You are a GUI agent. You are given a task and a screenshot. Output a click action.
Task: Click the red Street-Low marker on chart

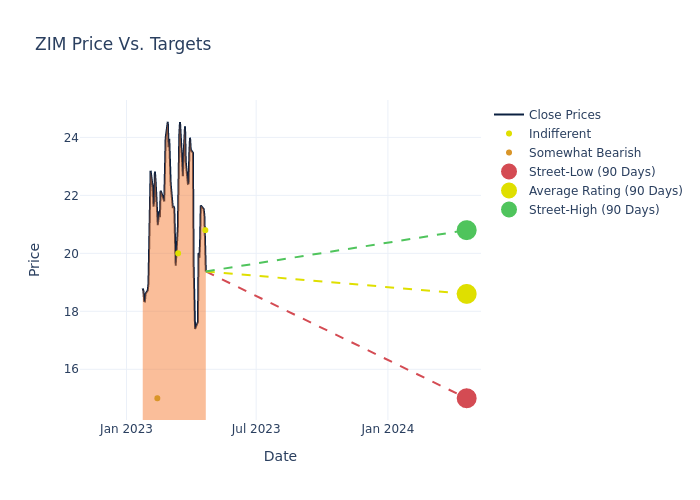[466, 398]
